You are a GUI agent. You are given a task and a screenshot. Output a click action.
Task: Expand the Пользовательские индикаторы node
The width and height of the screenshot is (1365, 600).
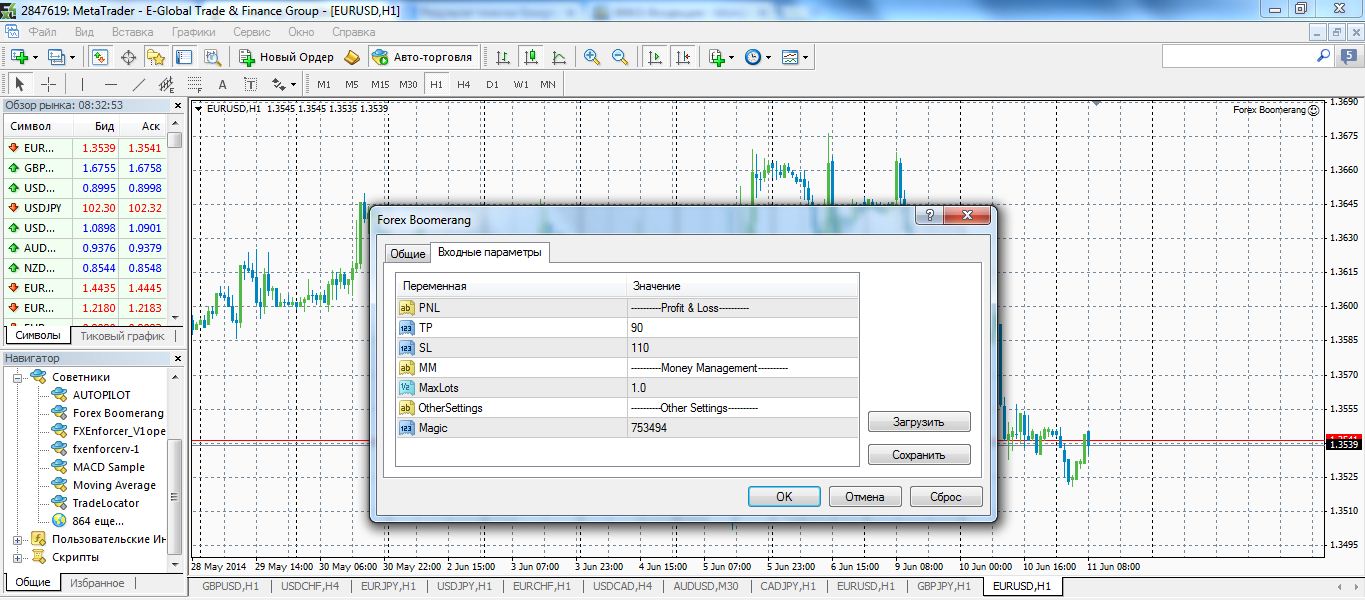point(17,539)
